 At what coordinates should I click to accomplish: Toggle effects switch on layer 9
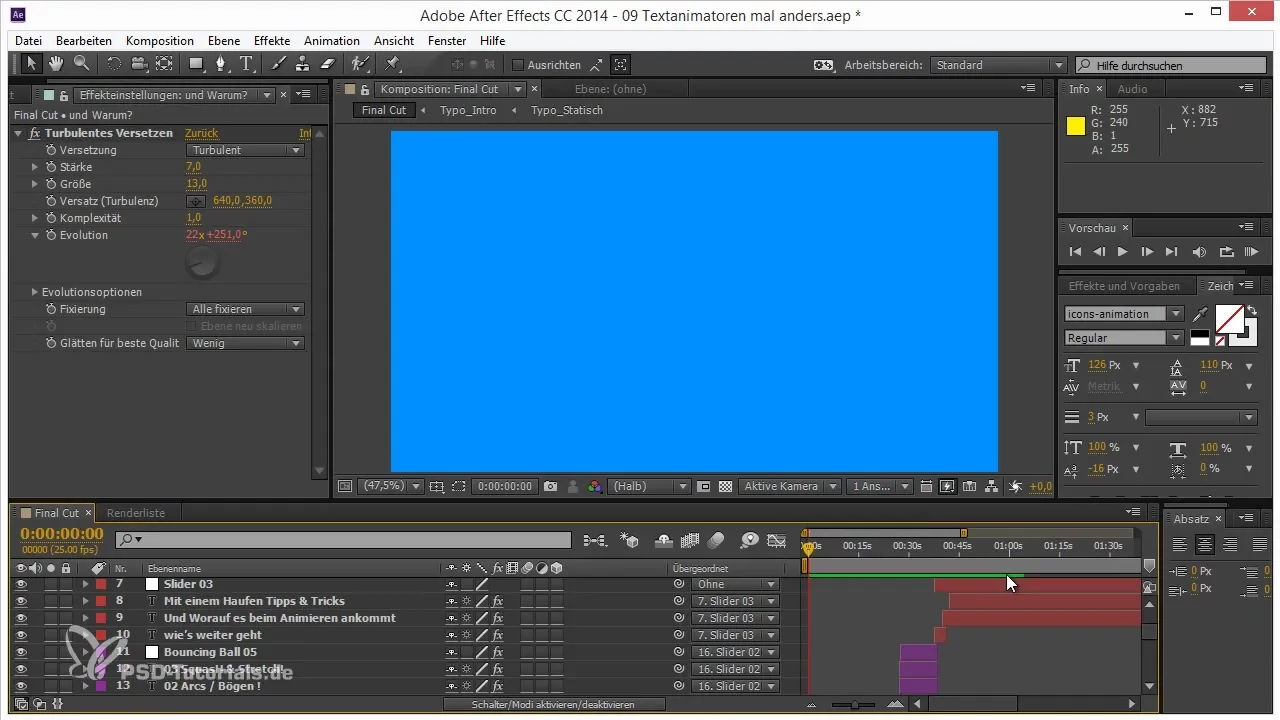click(497, 618)
